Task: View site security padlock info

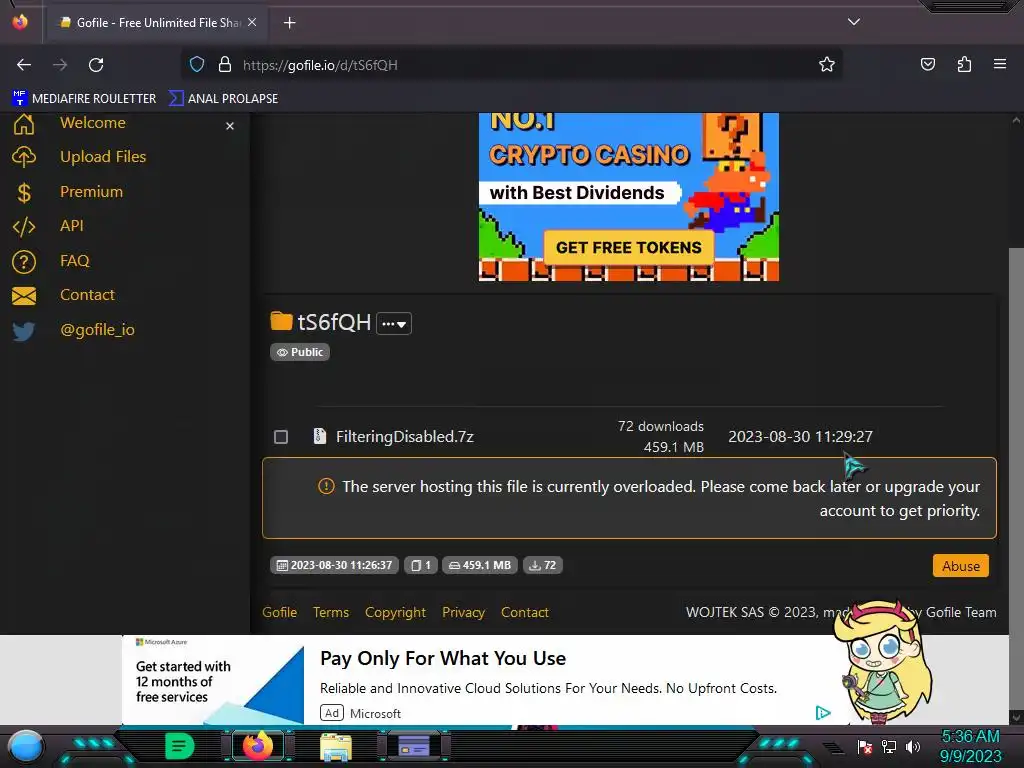Action: 225,65
